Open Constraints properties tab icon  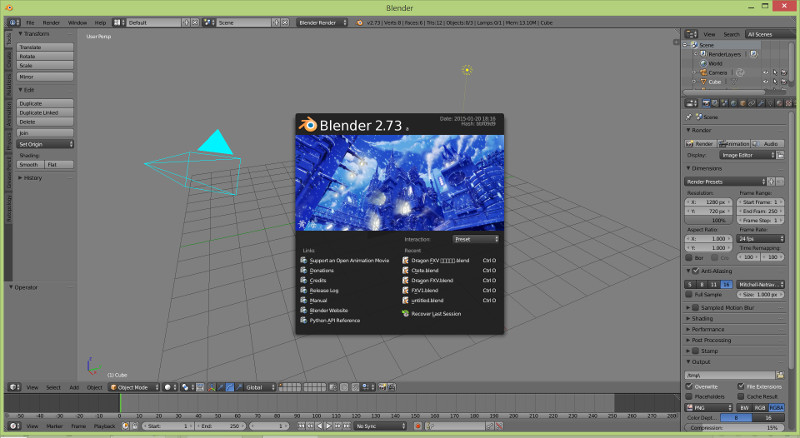pos(752,103)
